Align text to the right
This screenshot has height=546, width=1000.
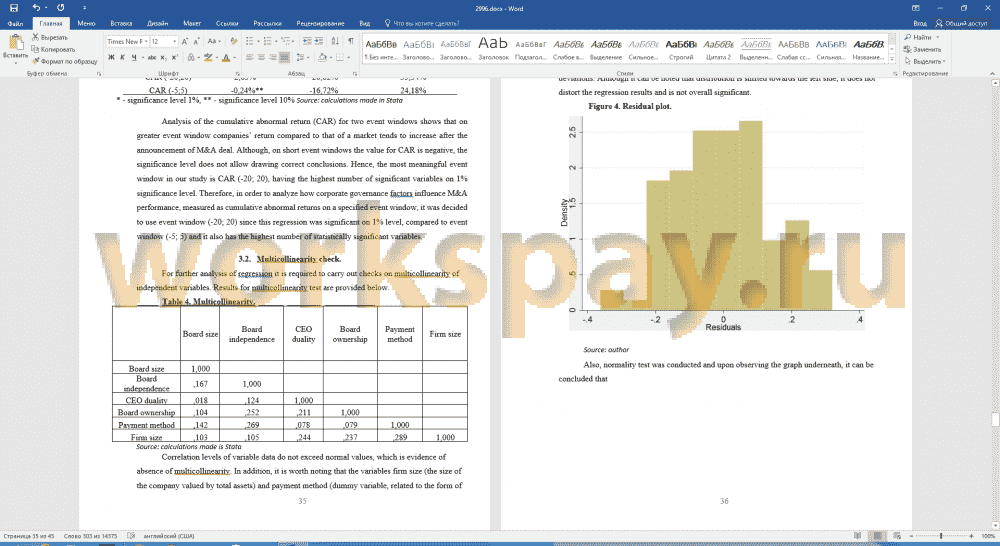coord(273,57)
